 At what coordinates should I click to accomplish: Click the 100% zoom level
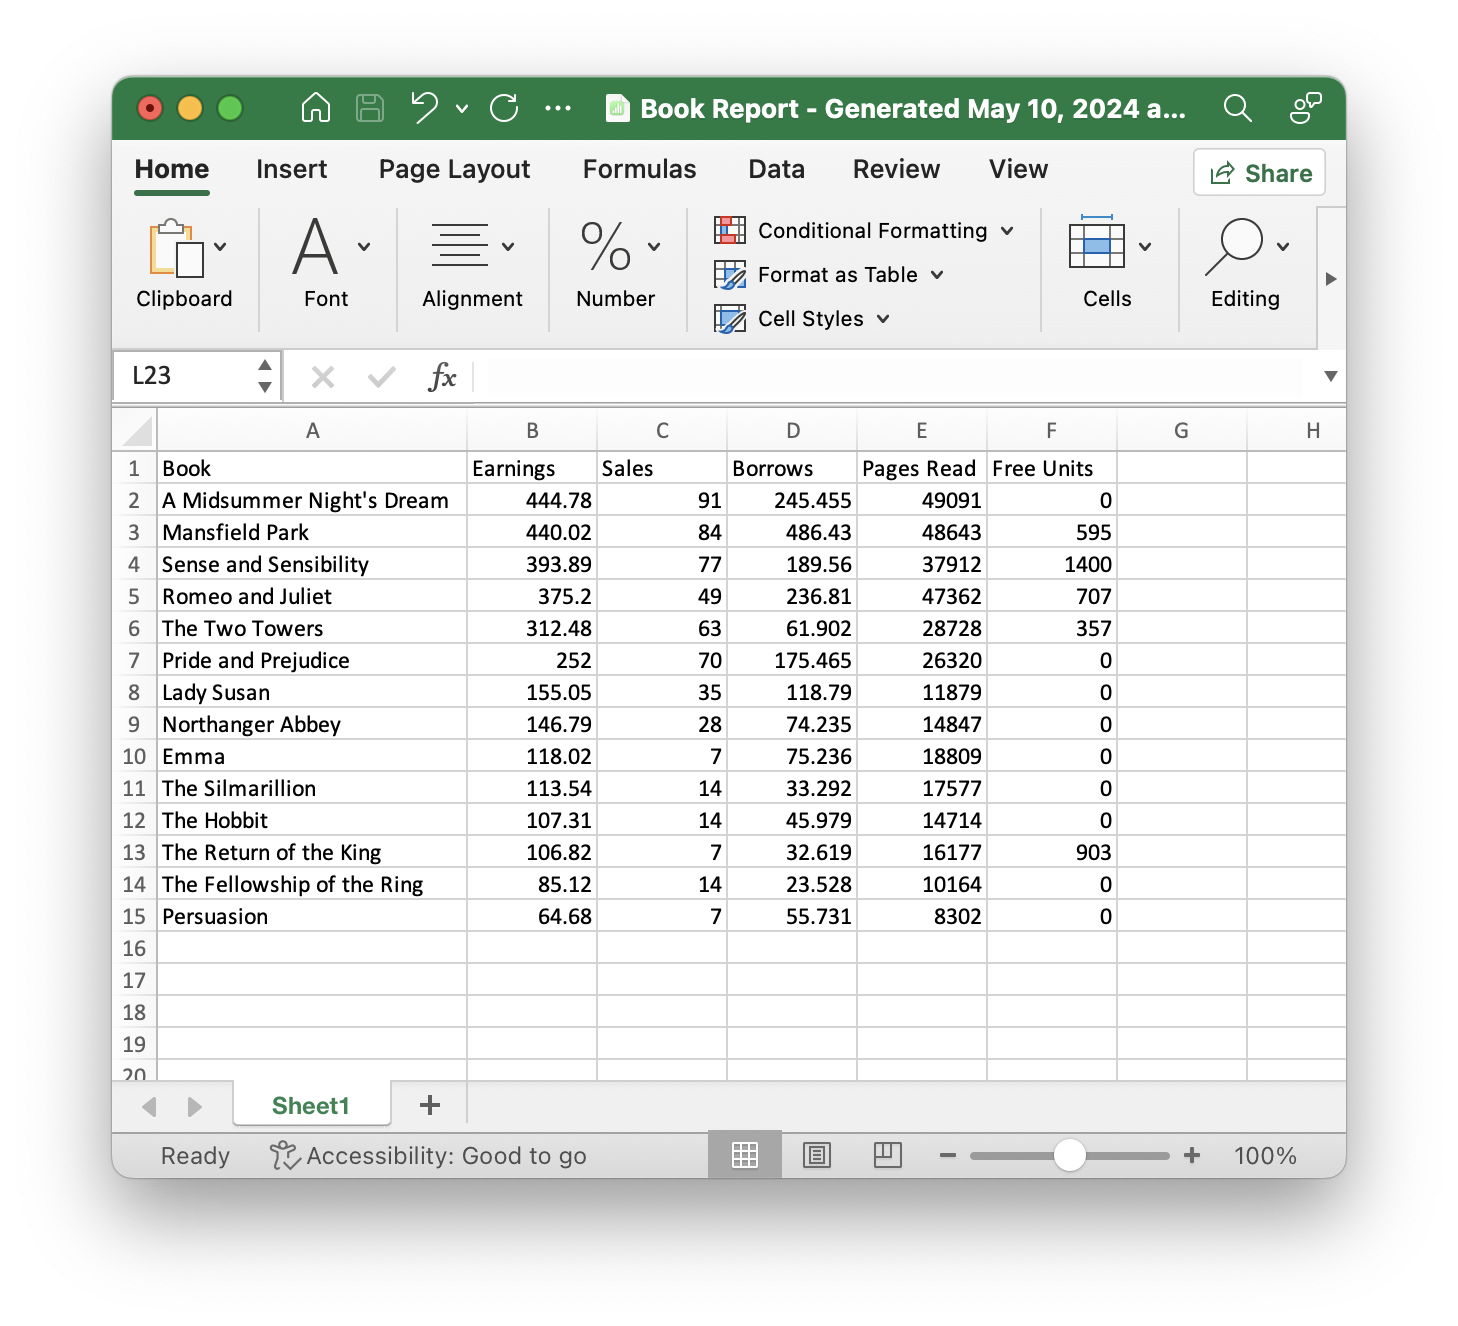pyautogui.click(x=1265, y=1156)
